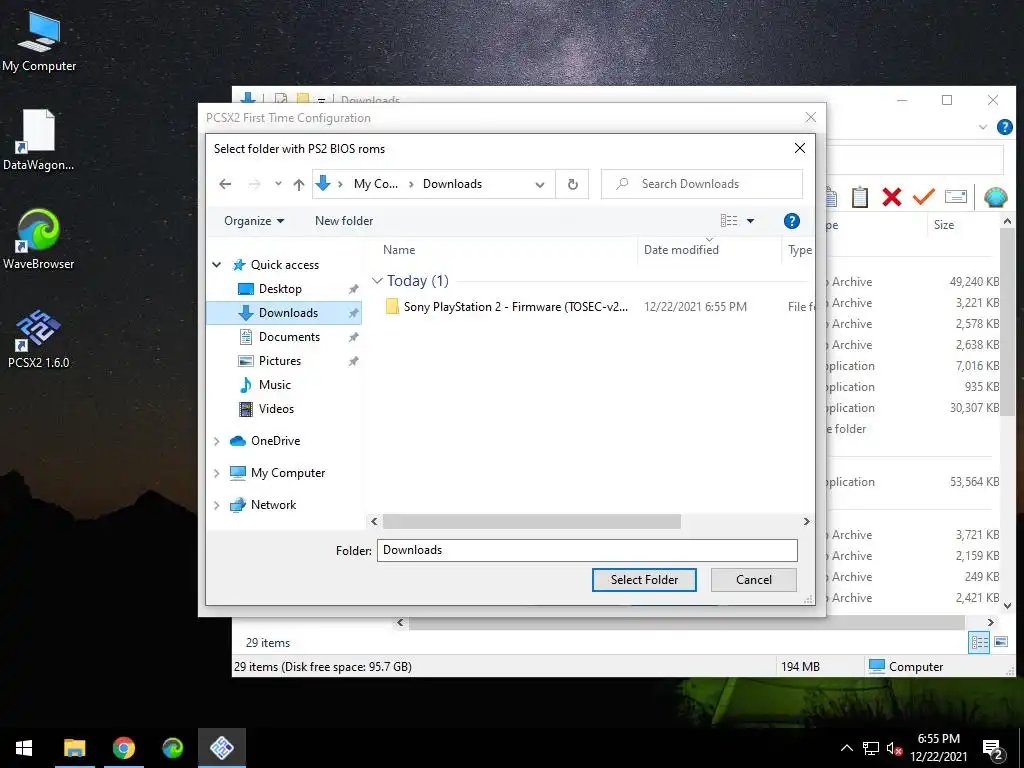The image size is (1024, 768).
Task: Open network status tray icon
Action: (x=871, y=749)
